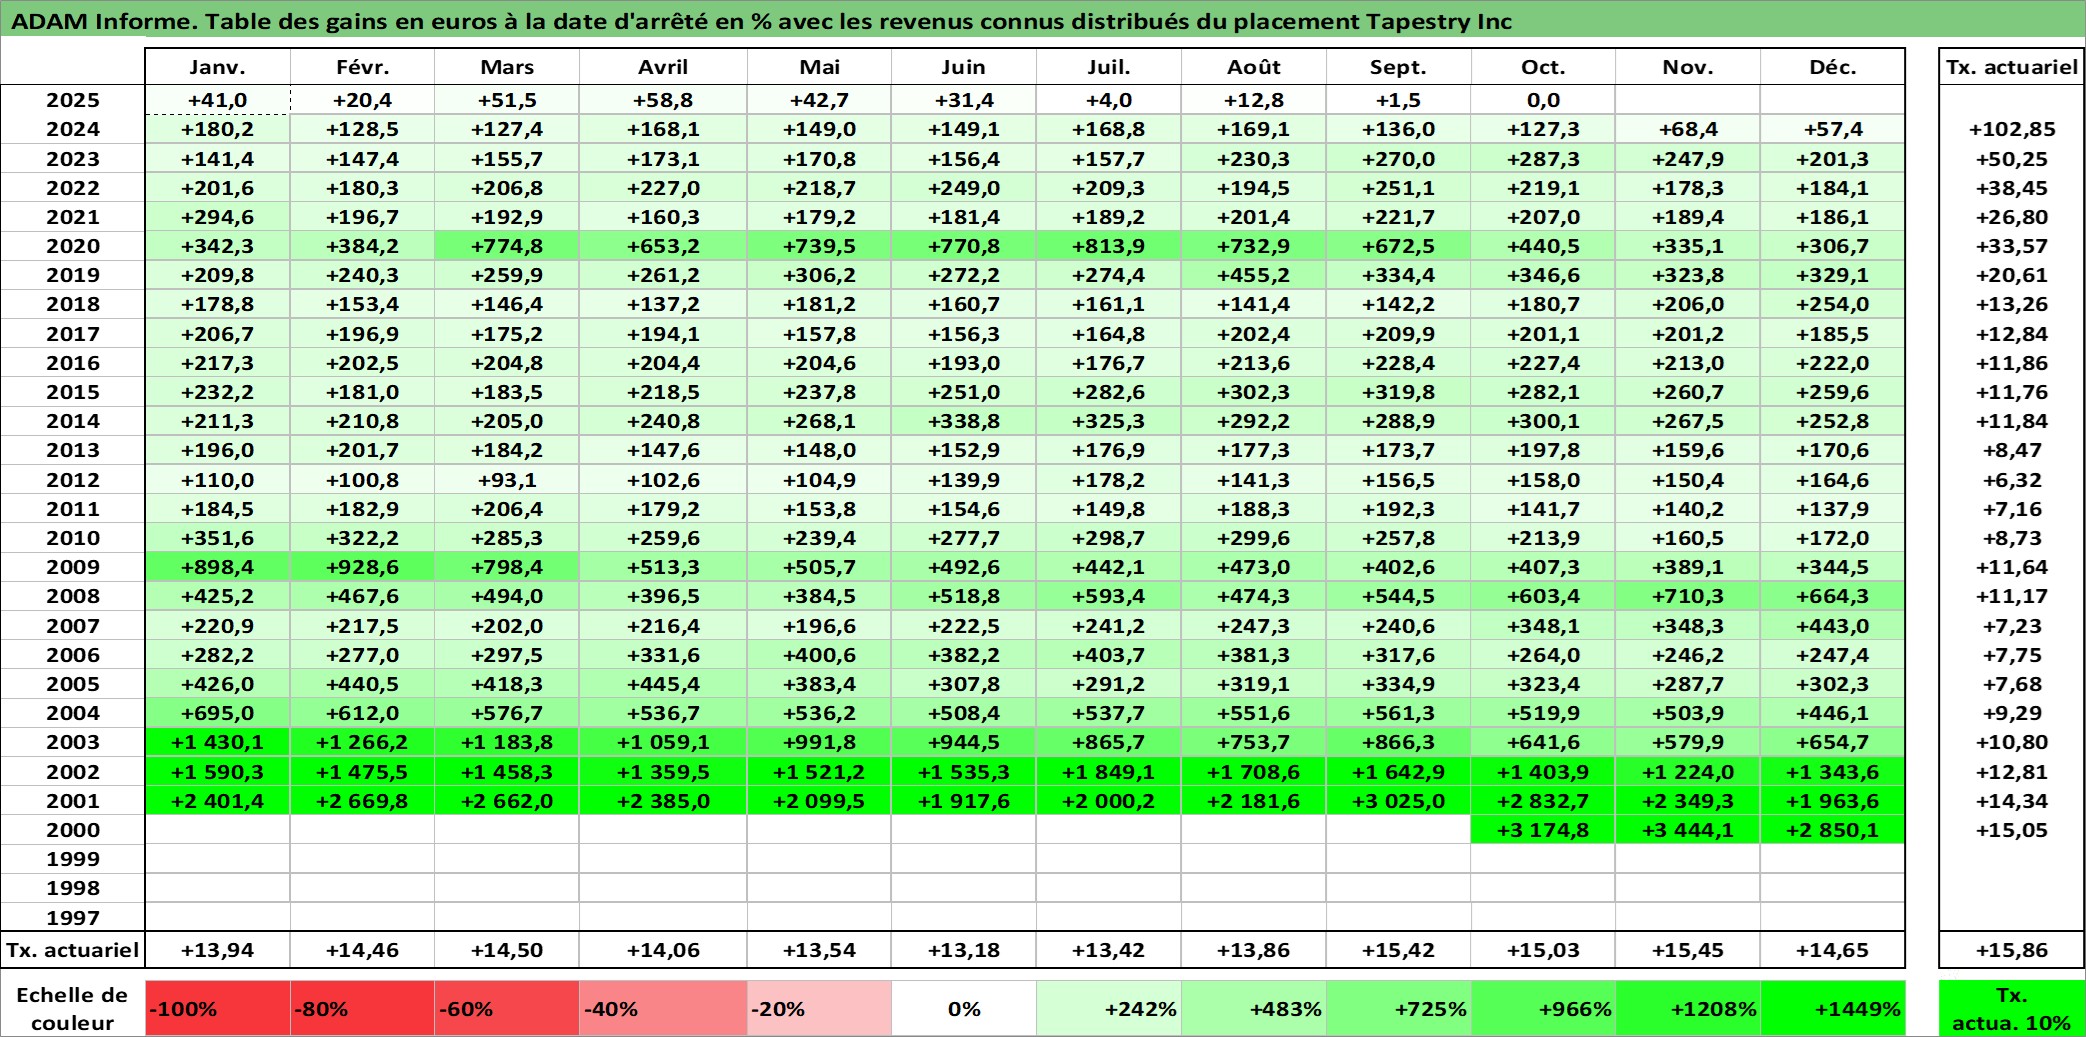Select cell +294,6 in the 2021 row
The height and width of the screenshot is (1037, 2086).
218,217
